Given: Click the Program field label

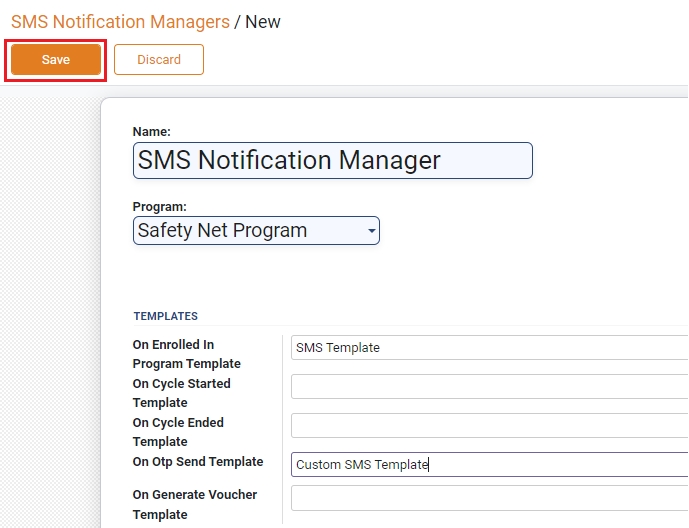Looking at the screenshot, I should [160, 207].
